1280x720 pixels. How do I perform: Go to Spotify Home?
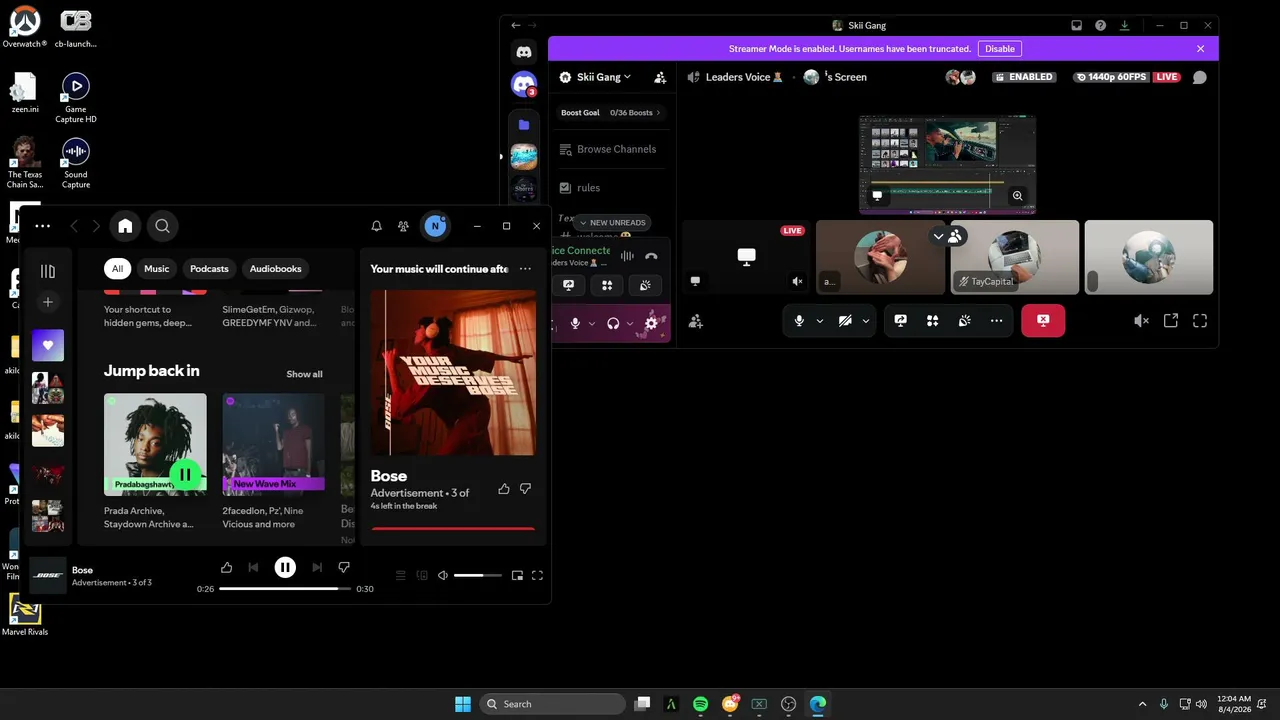125,226
